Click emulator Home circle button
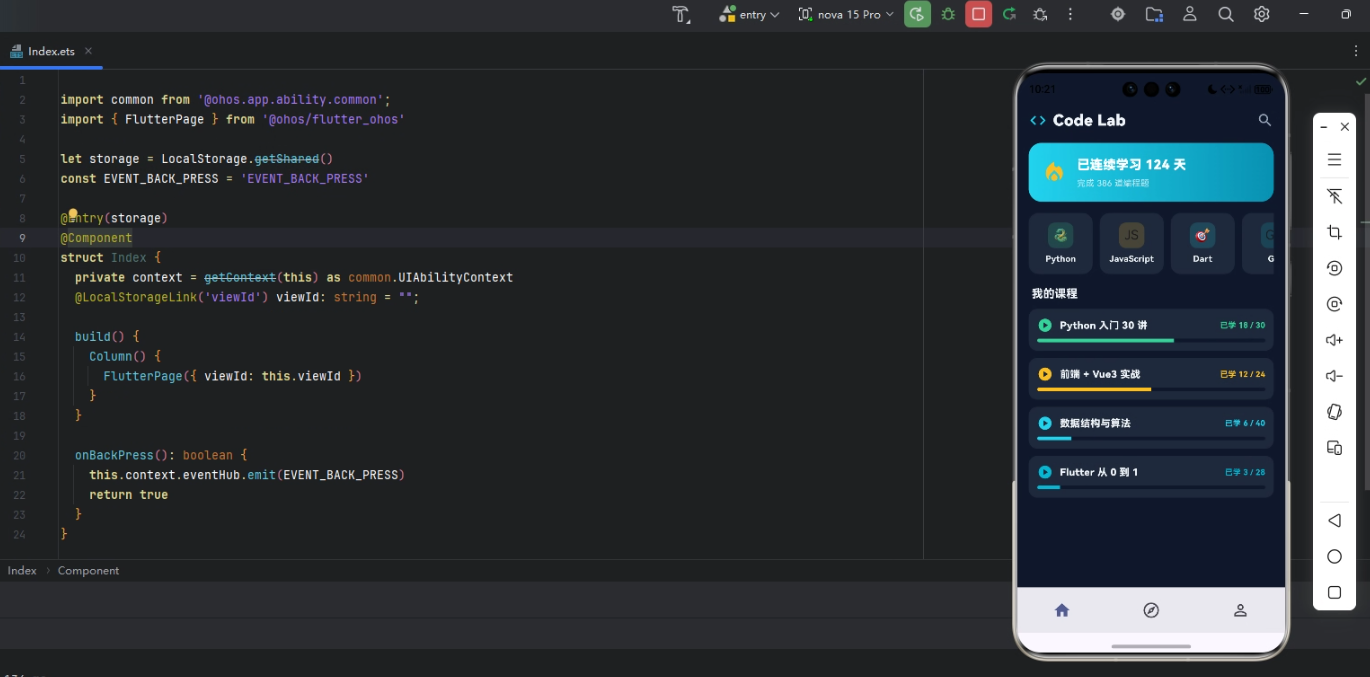 [x=1334, y=557]
